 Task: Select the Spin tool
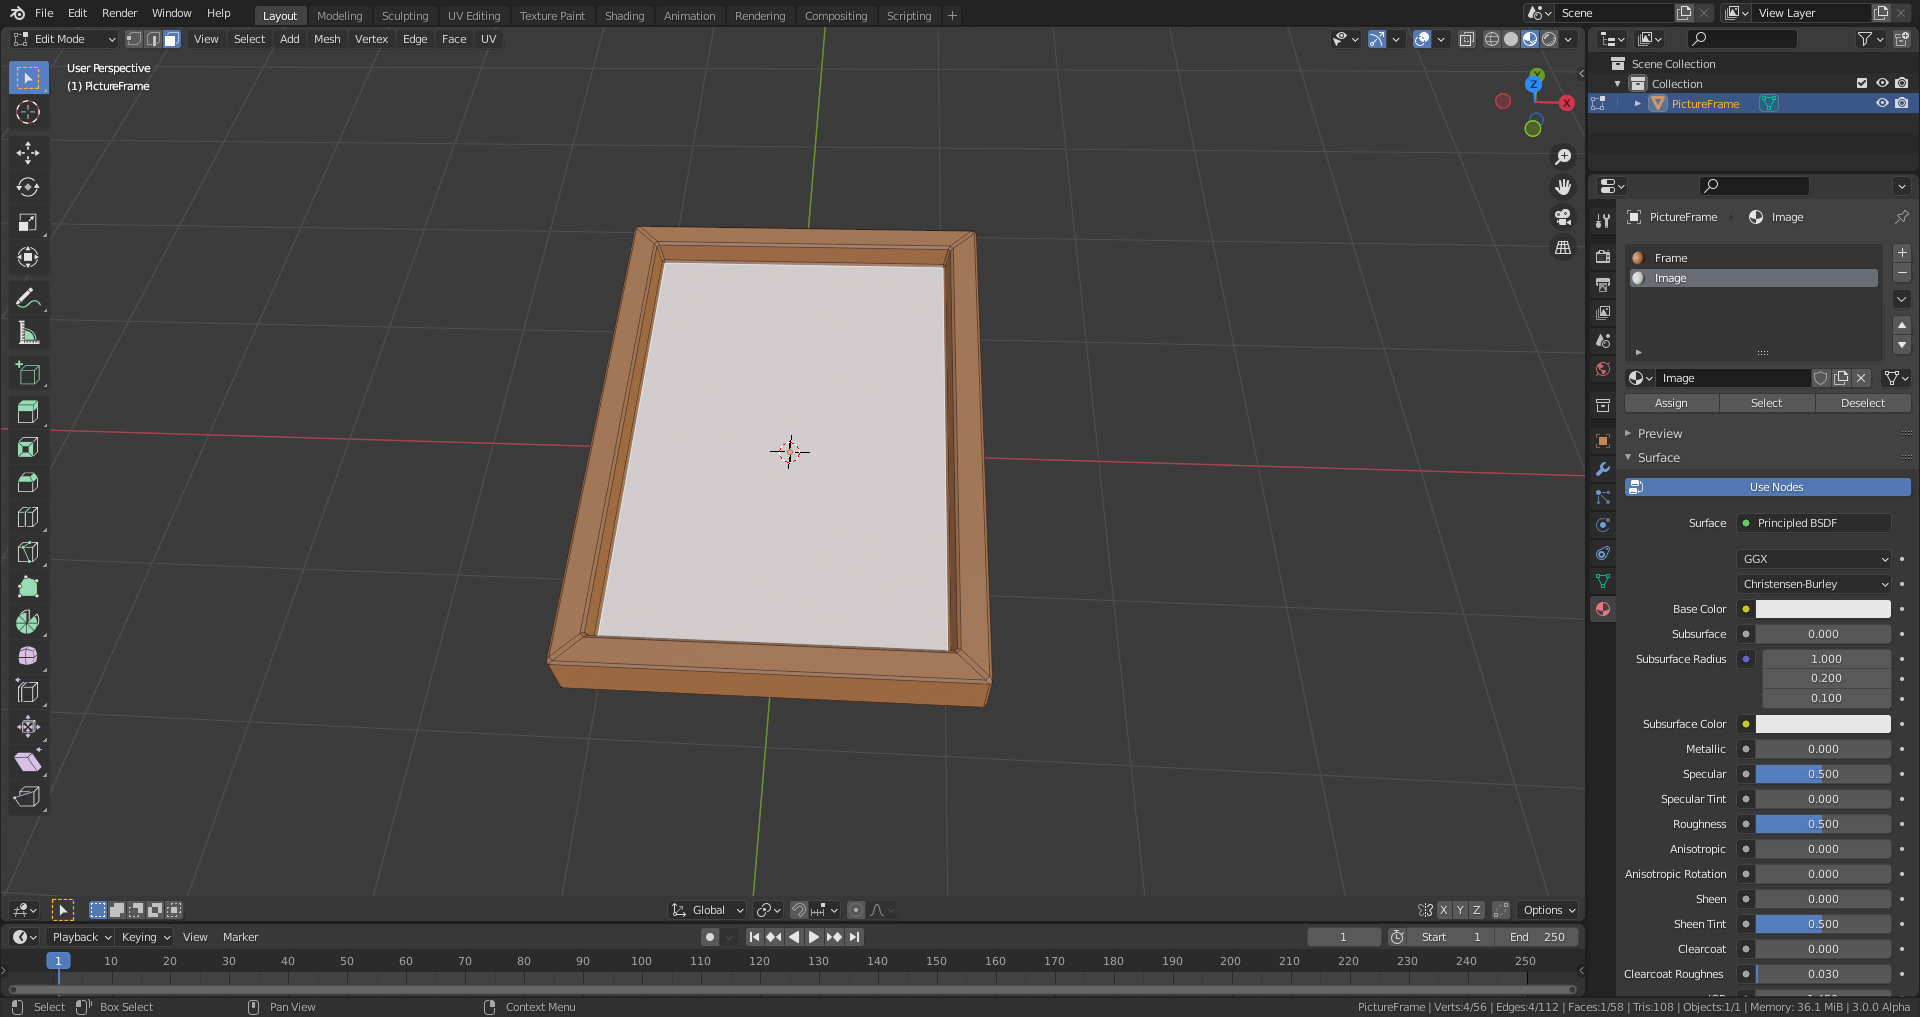click(x=28, y=622)
